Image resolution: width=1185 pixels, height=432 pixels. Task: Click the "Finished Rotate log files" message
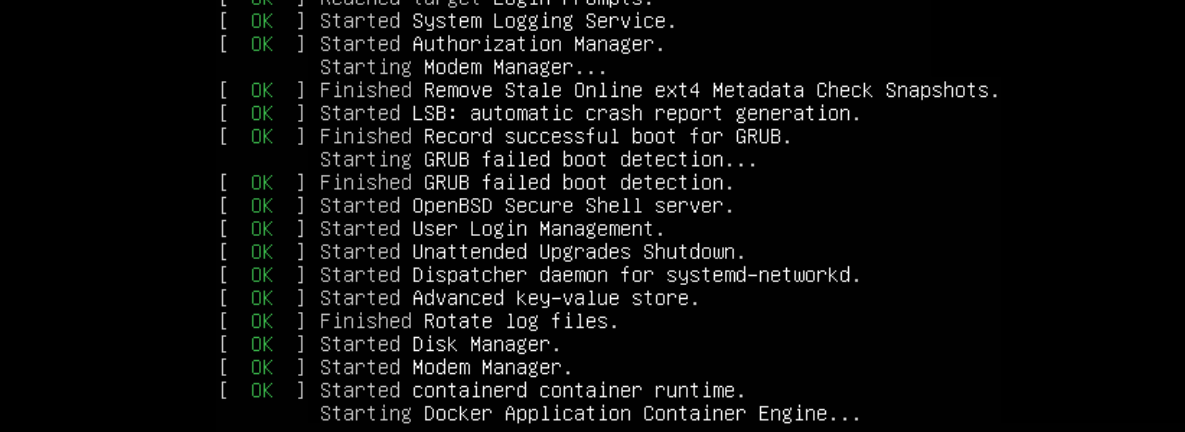tap(469, 320)
